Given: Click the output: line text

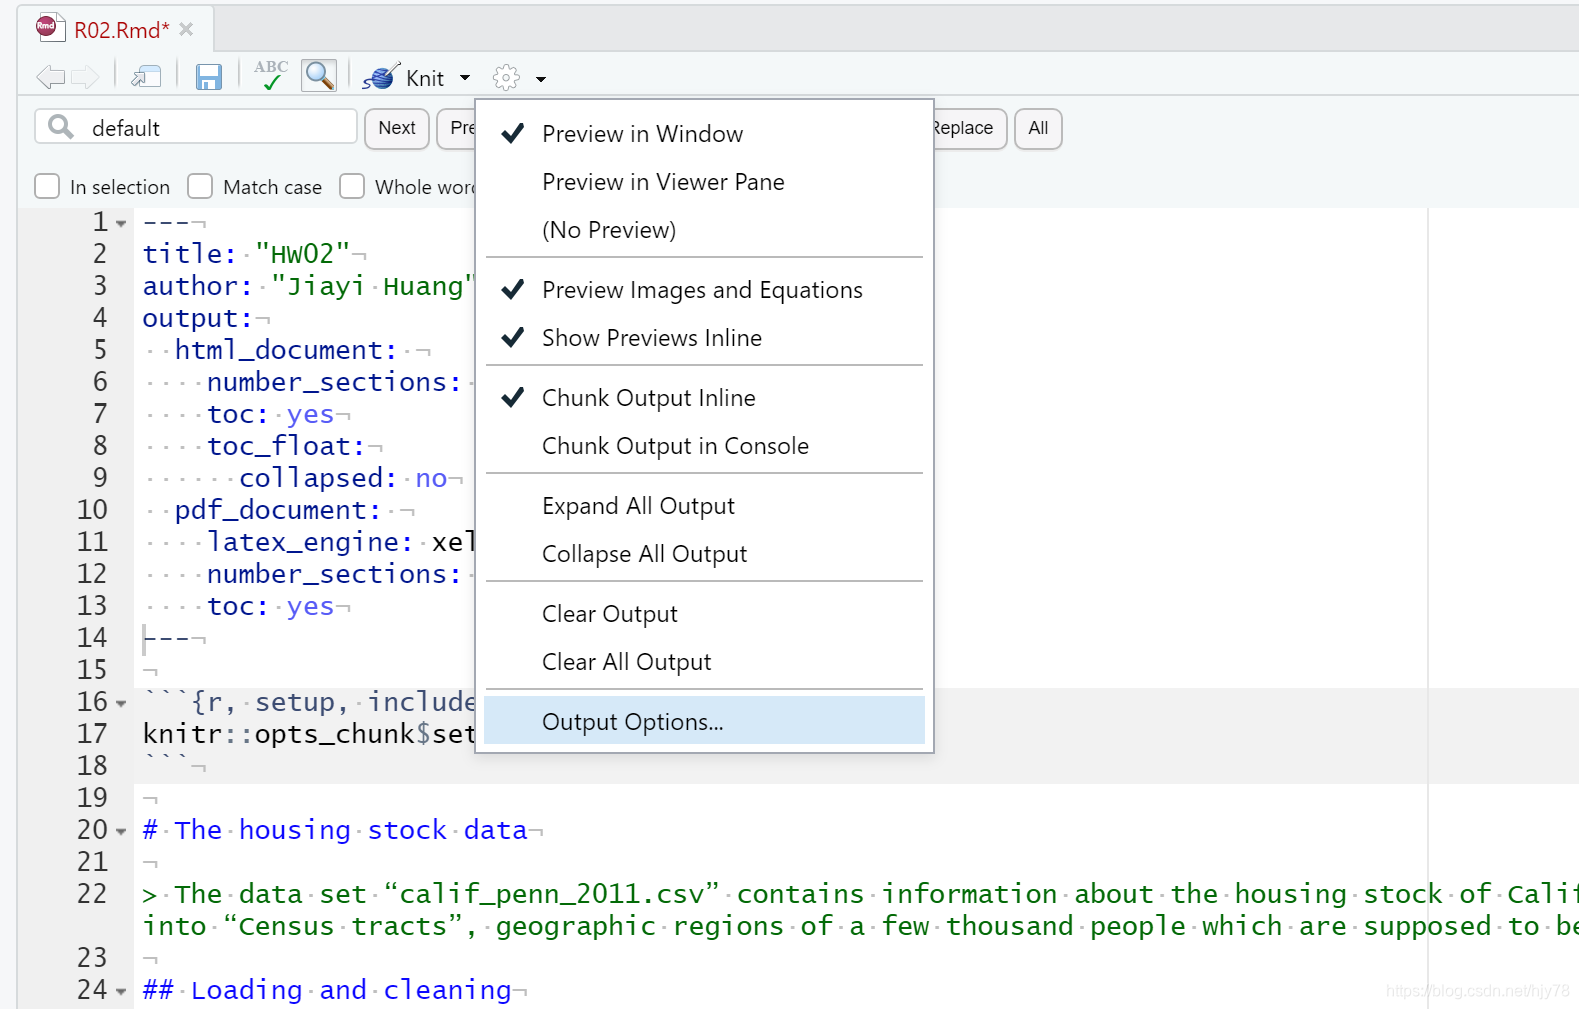Looking at the screenshot, I should coord(197,318).
